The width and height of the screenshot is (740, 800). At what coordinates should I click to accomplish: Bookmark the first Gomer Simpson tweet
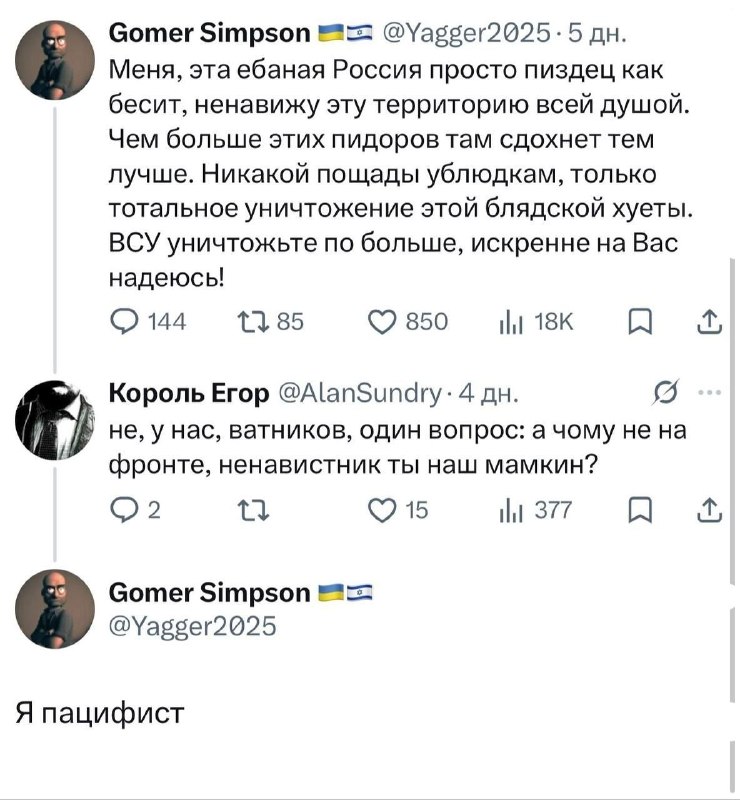[640, 323]
